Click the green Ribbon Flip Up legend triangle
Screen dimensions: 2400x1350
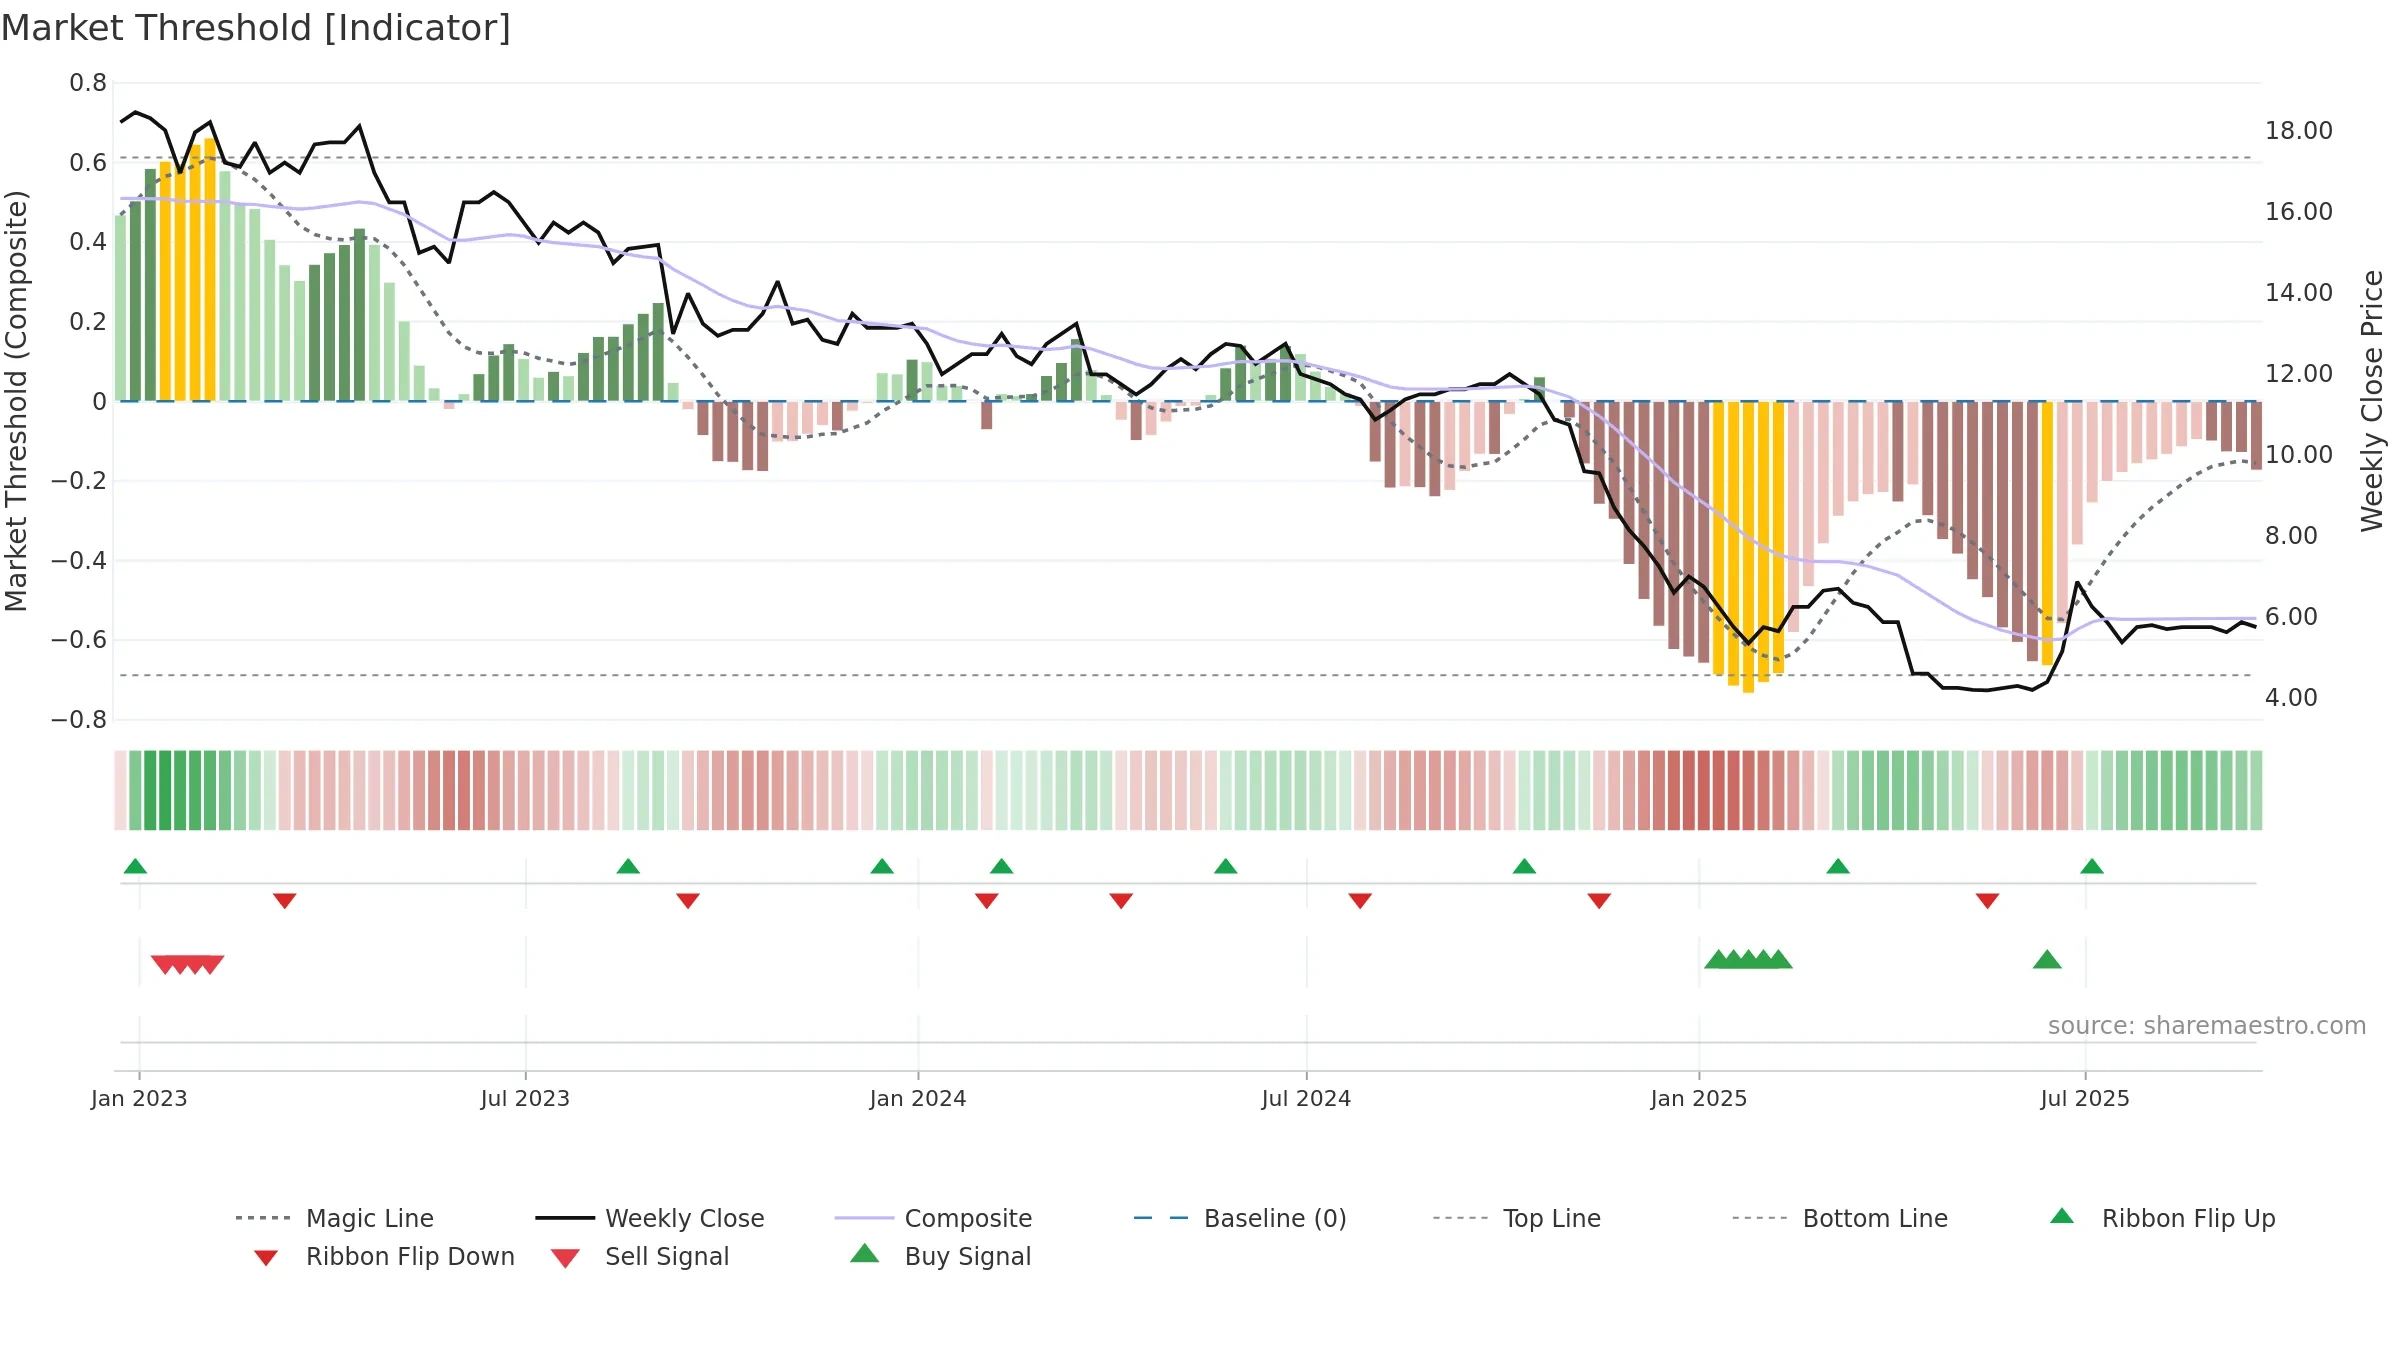2062,1216
